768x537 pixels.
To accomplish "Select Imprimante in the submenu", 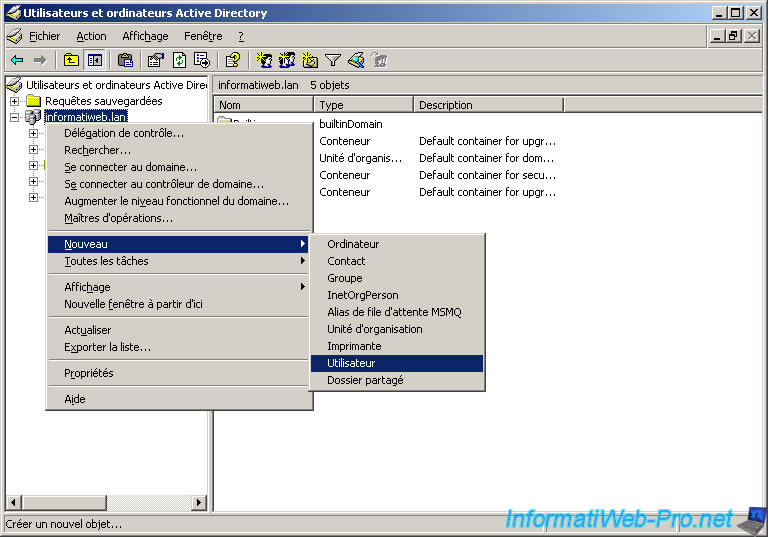I will 397,346.
